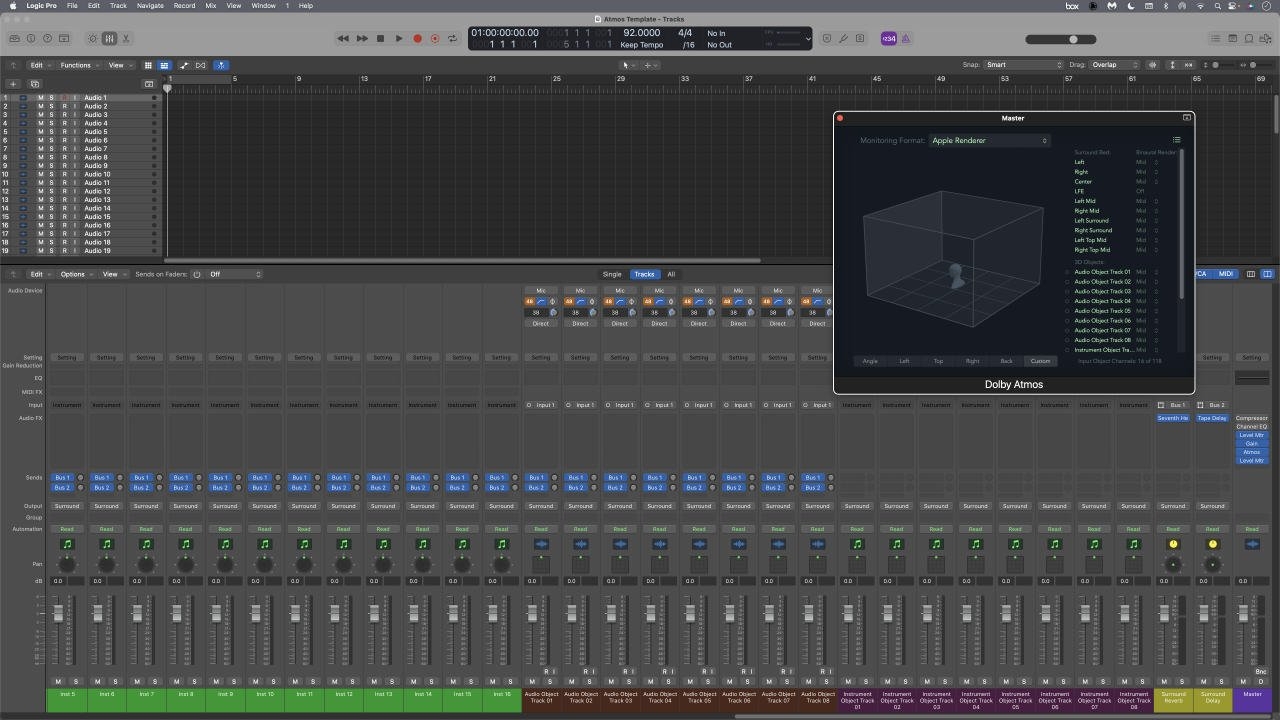Adjust the master volume slider
The height and width of the screenshot is (720, 1280).
click(x=1073, y=39)
